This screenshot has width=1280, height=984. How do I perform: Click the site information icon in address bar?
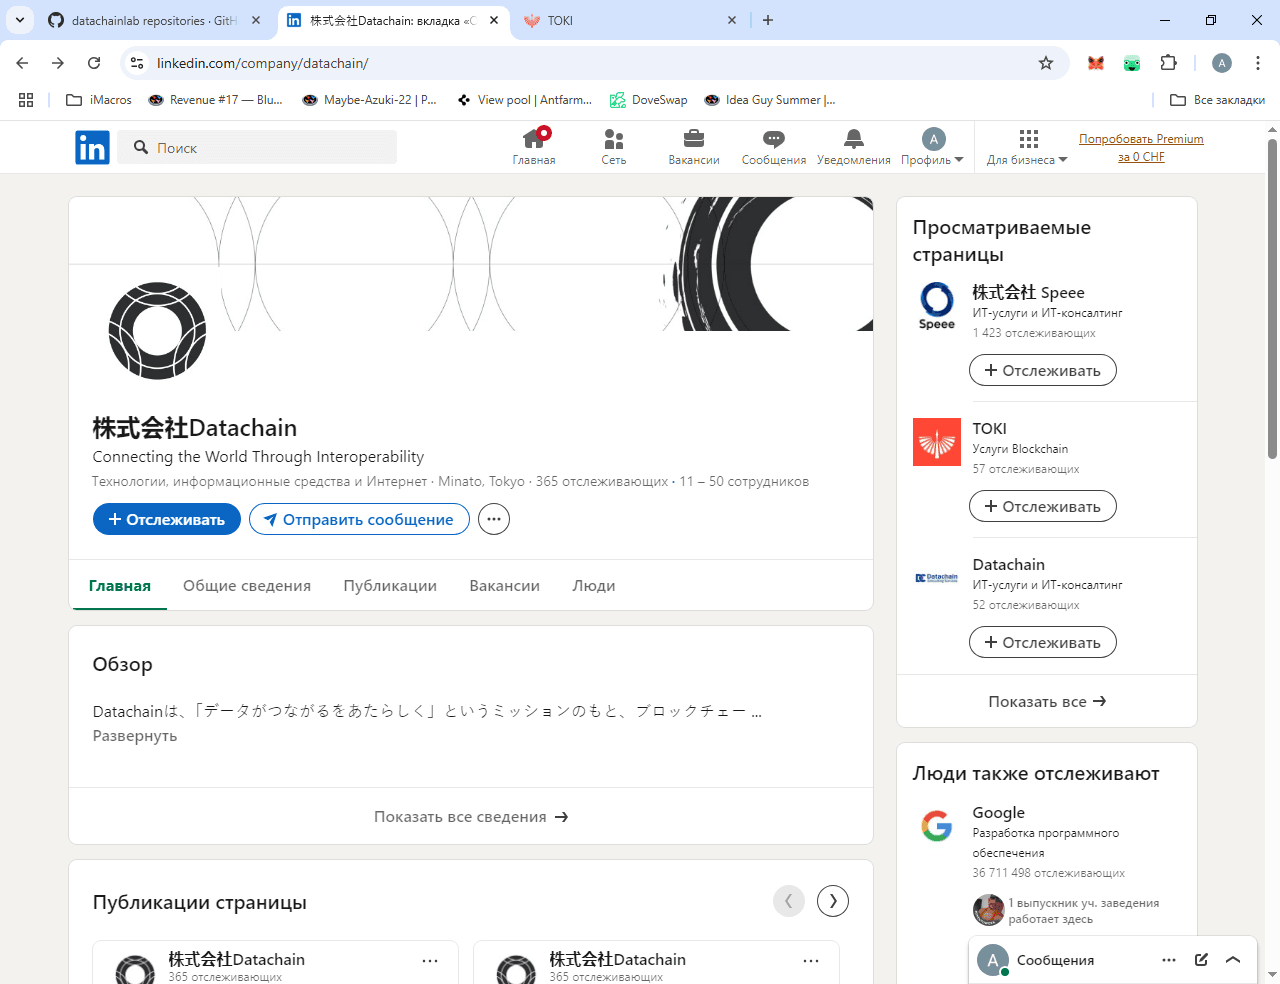137,63
